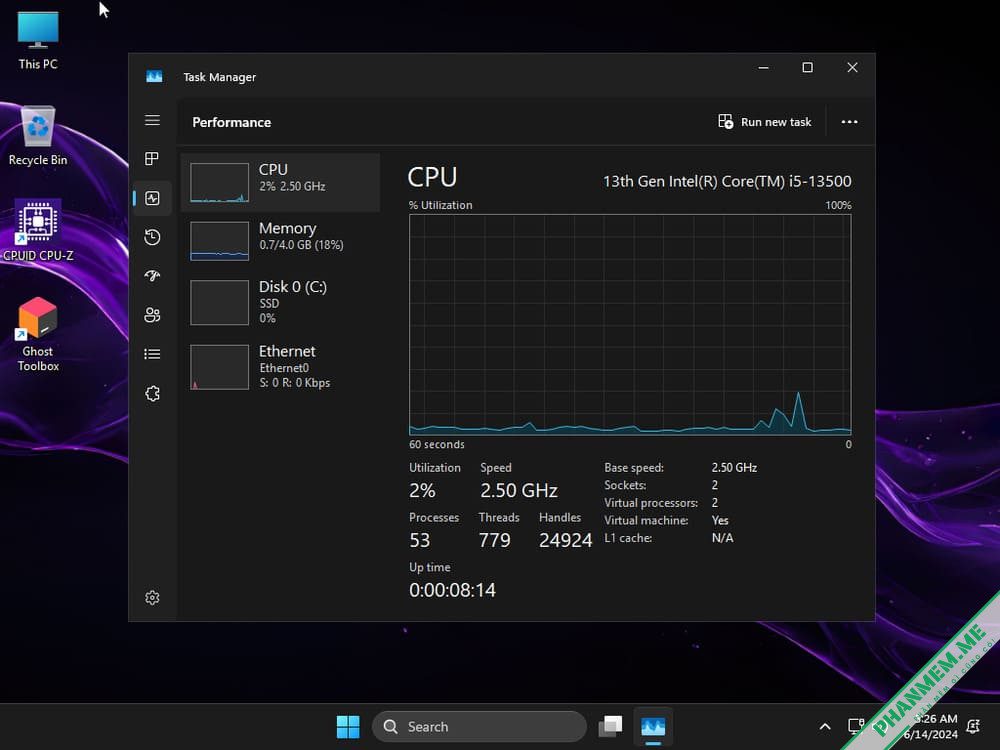Image resolution: width=1000 pixels, height=750 pixels.
Task: Expand the system tray hidden icons chevron
Action: tap(825, 726)
